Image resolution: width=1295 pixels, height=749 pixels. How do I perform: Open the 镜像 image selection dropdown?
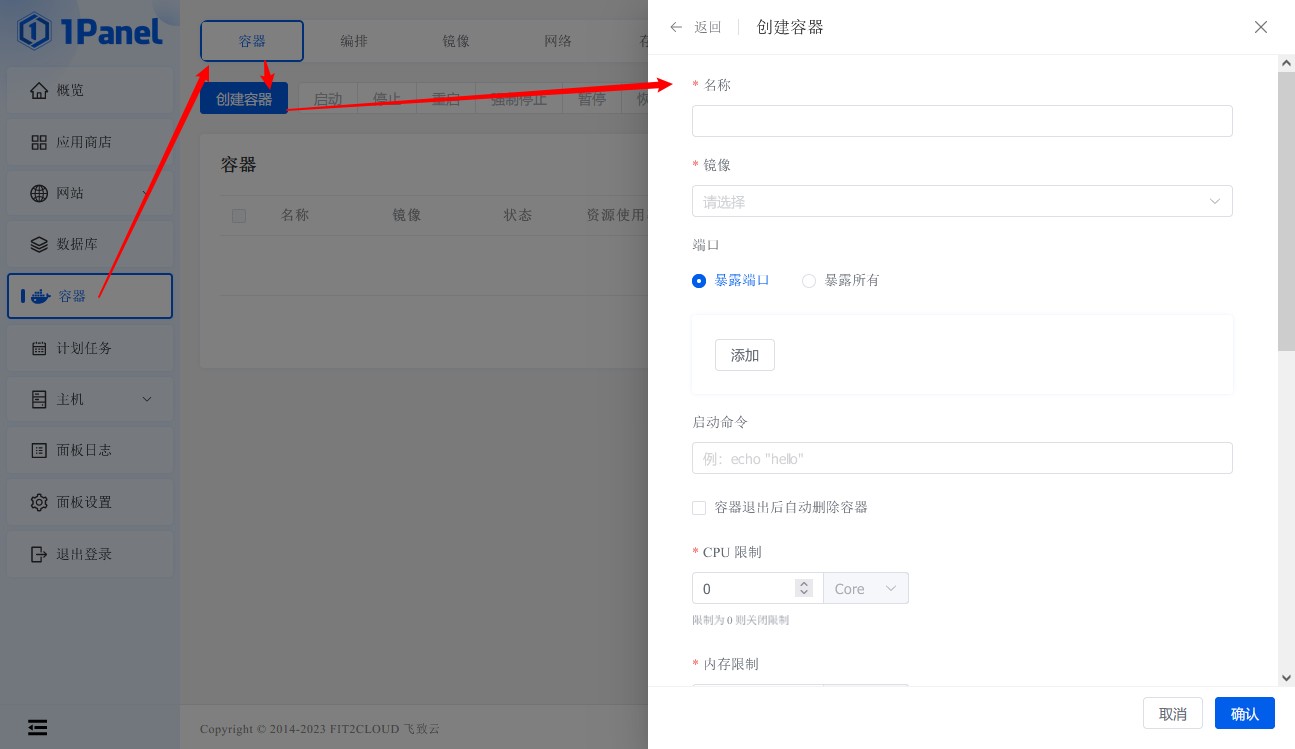click(961, 201)
